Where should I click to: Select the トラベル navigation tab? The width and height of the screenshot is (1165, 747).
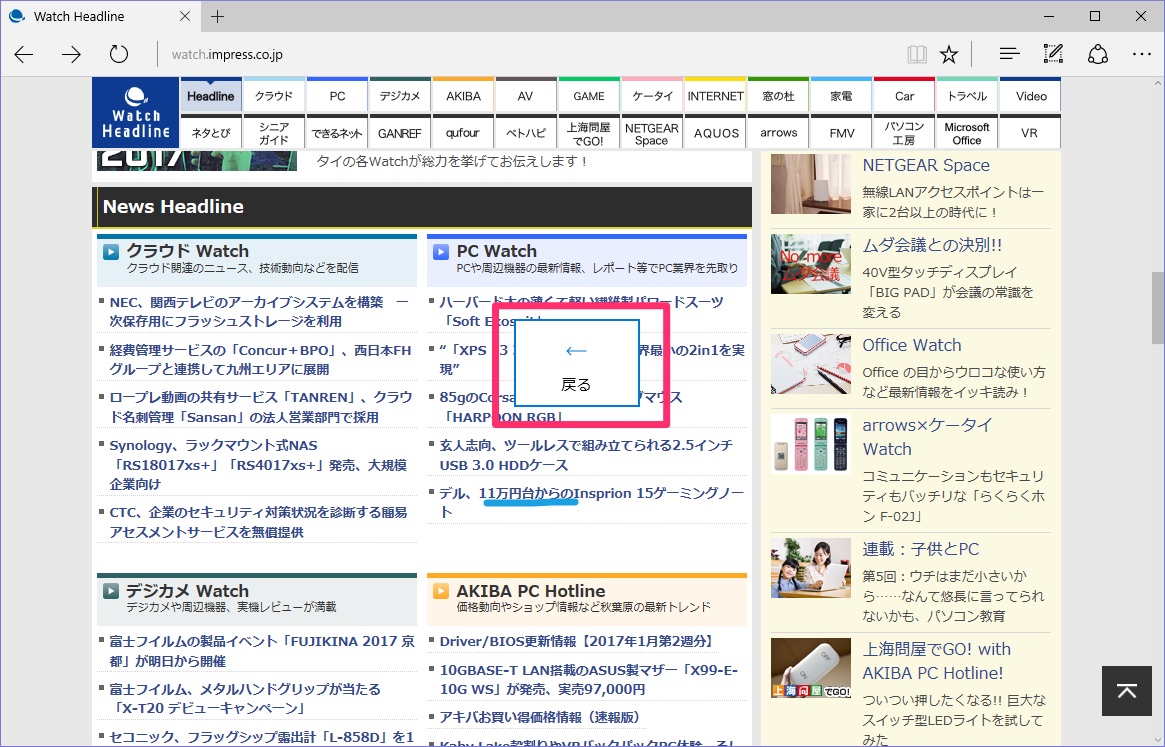pos(967,95)
